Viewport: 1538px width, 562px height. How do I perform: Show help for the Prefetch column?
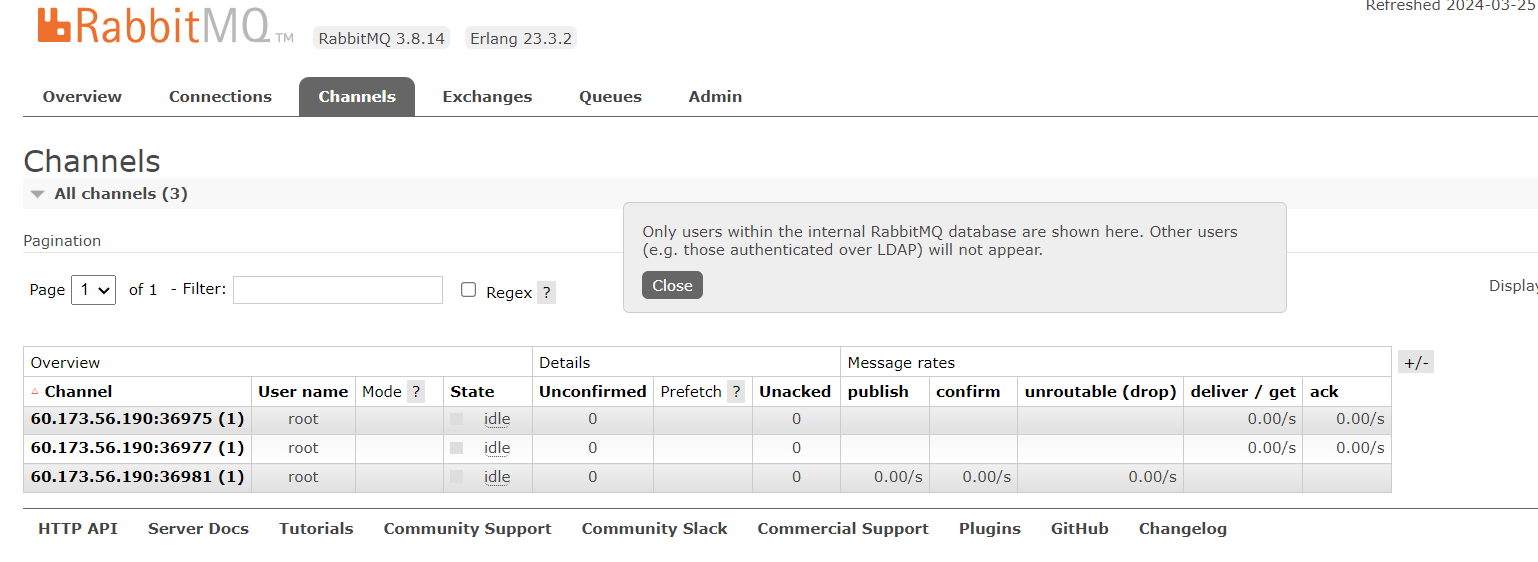coord(736,392)
